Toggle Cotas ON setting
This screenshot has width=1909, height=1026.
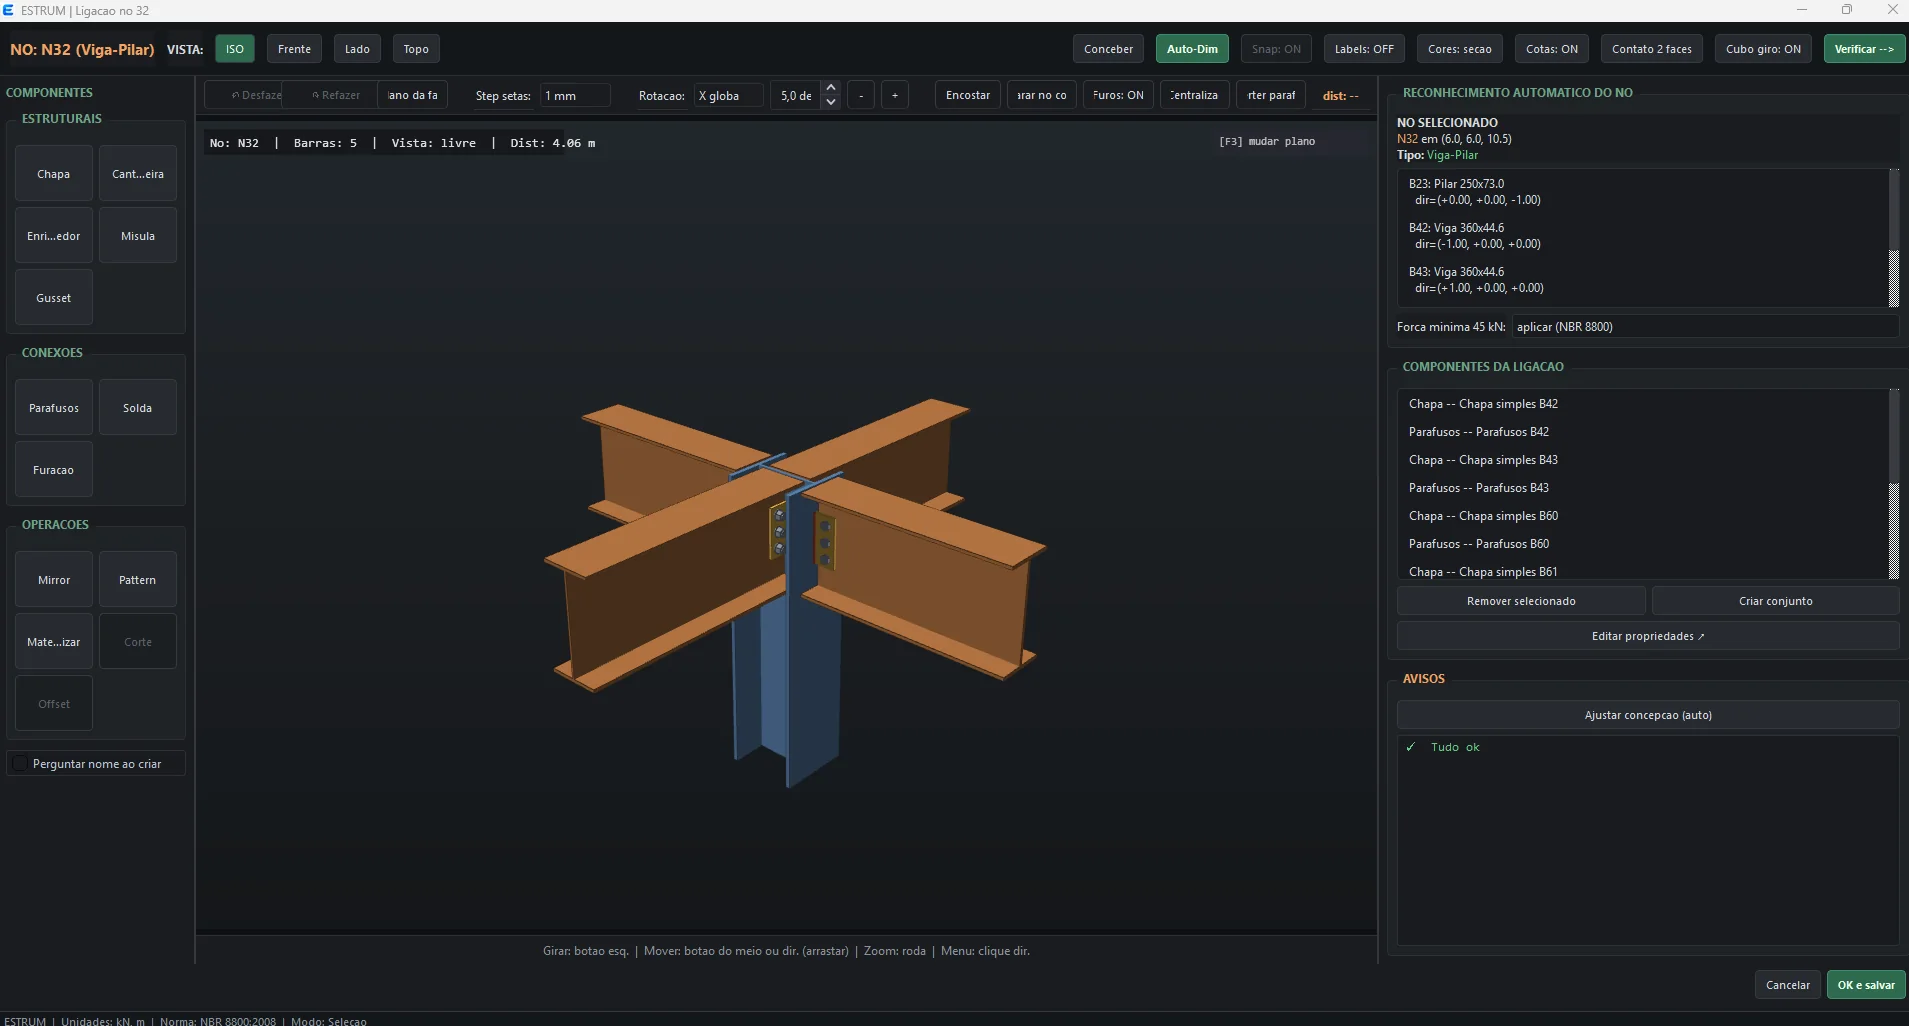coord(1552,49)
